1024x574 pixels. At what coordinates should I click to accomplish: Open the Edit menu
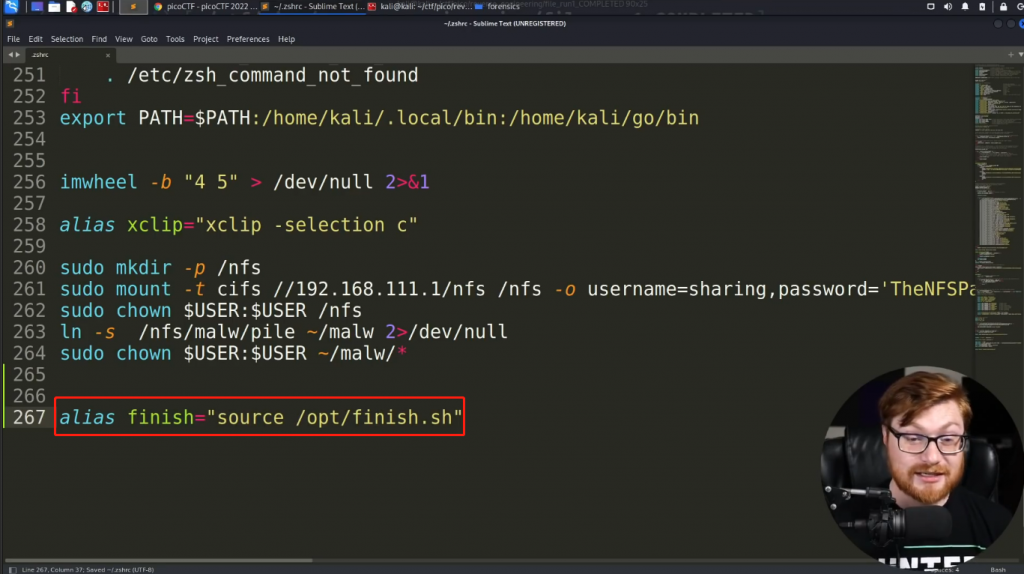(35, 39)
